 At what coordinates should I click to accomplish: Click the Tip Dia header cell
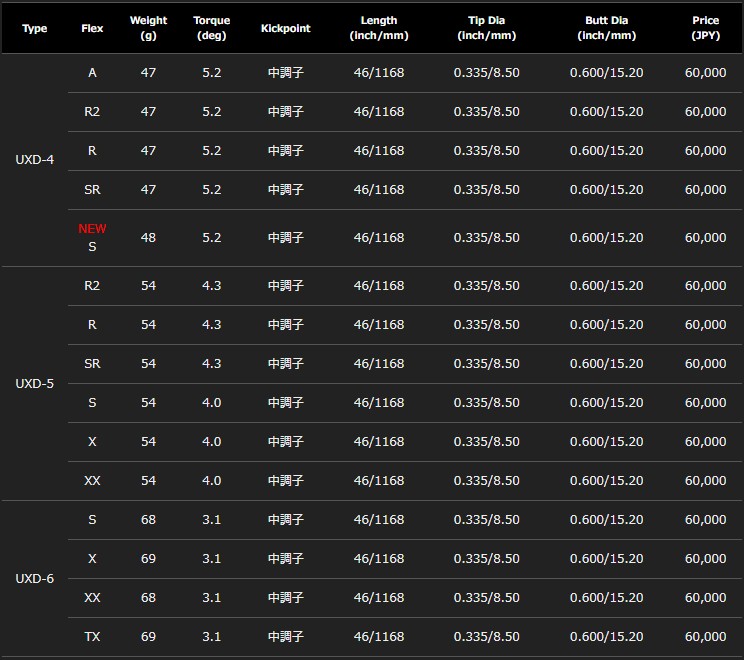[x=486, y=28]
